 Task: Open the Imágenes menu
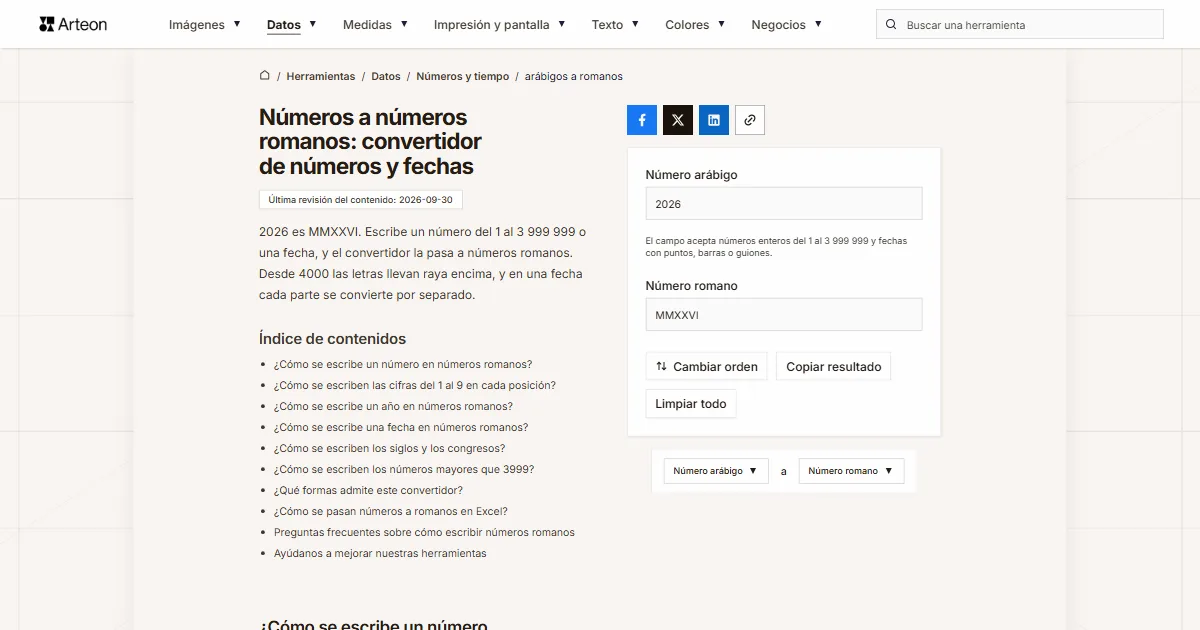(x=205, y=25)
